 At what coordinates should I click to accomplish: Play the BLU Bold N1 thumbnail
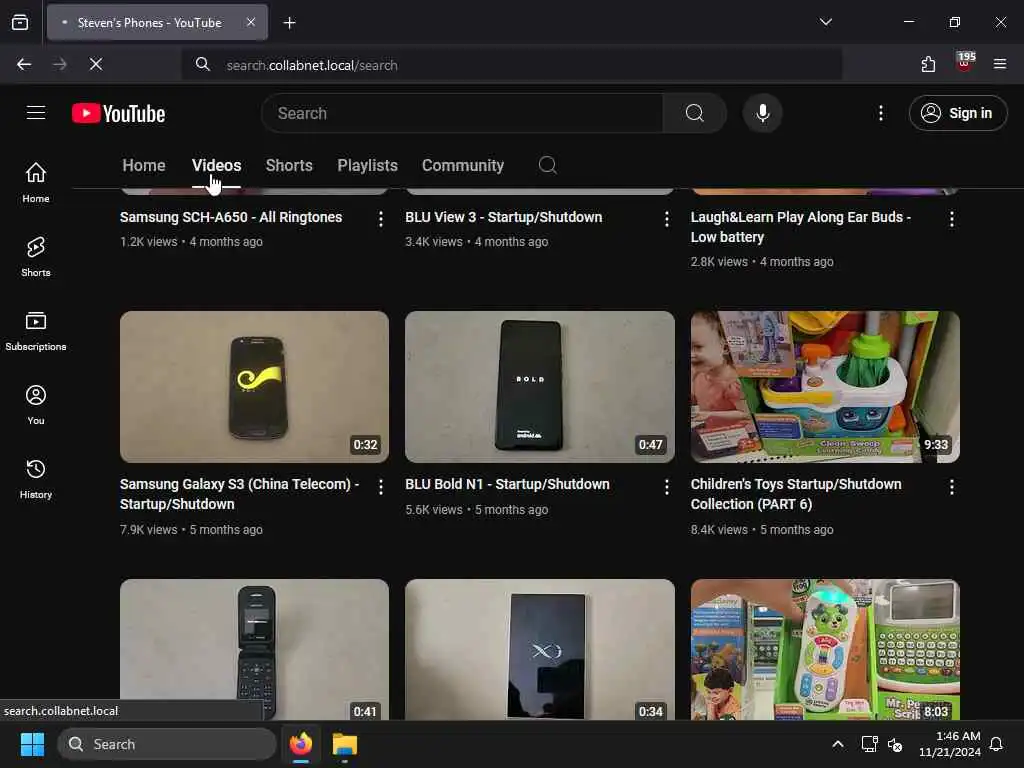coord(539,387)
